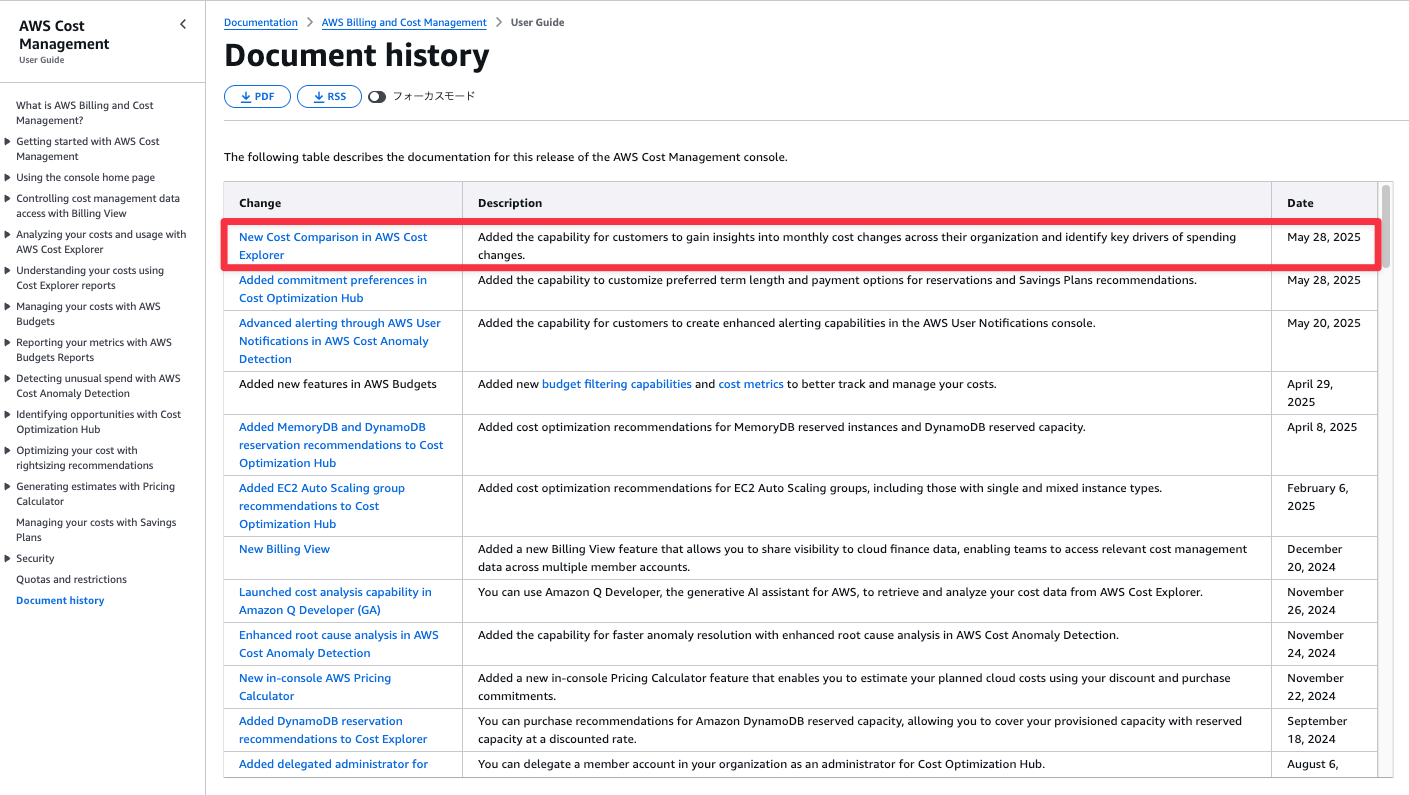This screenshot has height=795, width=1409.
Task: Expand Identifying opportunities with Cost Optimization Hub
Action: click(x=8, y=415)
